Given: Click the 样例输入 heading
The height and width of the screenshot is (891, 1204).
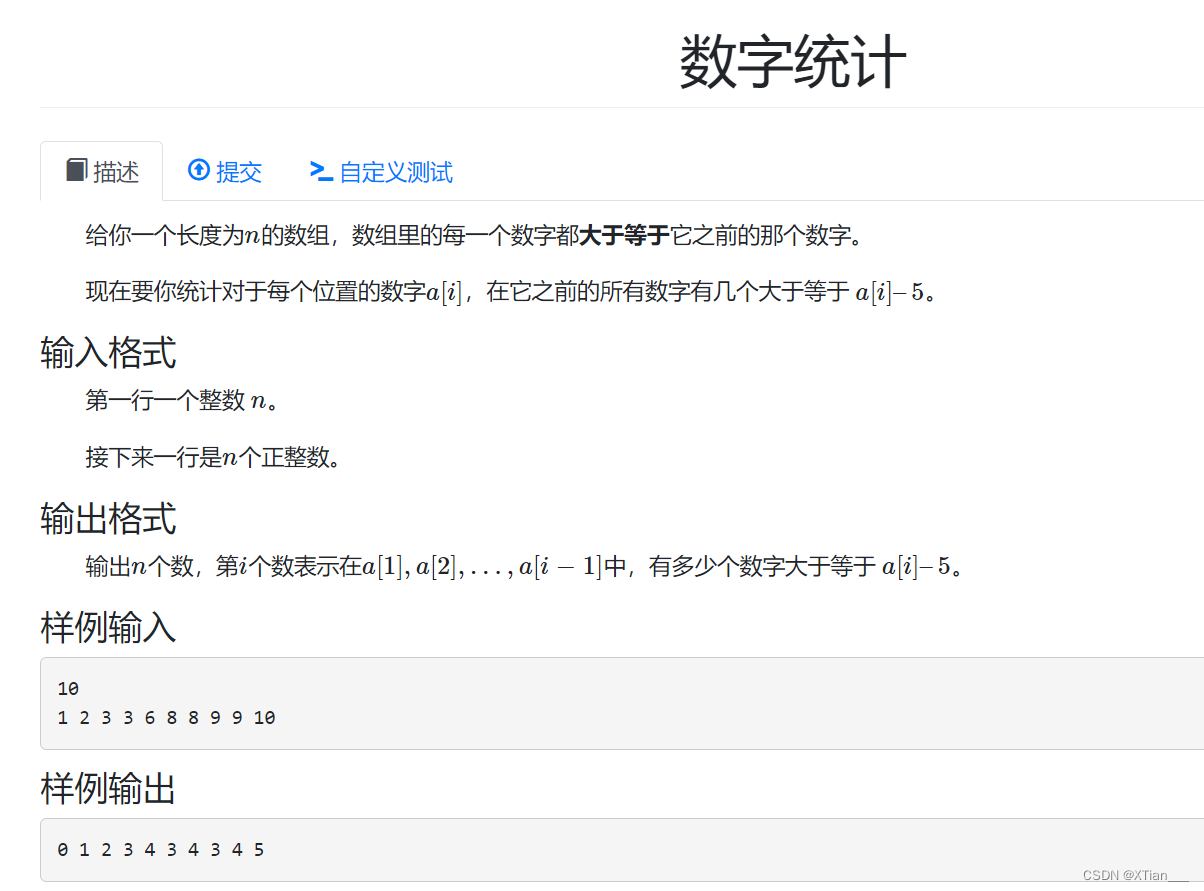Looking at the screenshot, I should (108, 627).
